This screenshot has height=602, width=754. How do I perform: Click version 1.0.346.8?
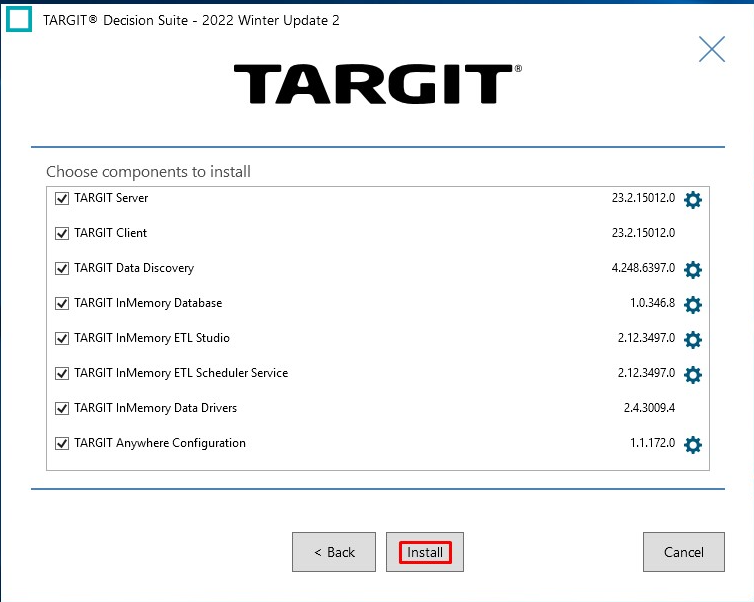[653, 303]
